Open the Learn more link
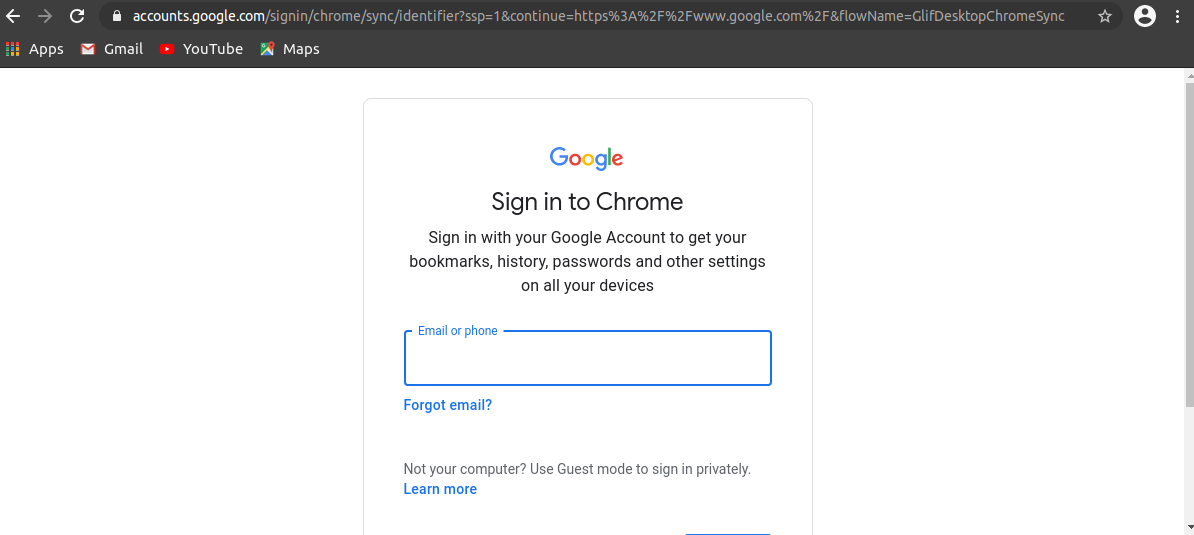This screenshot has height=535, width=1194. click(x=440, y=489)
